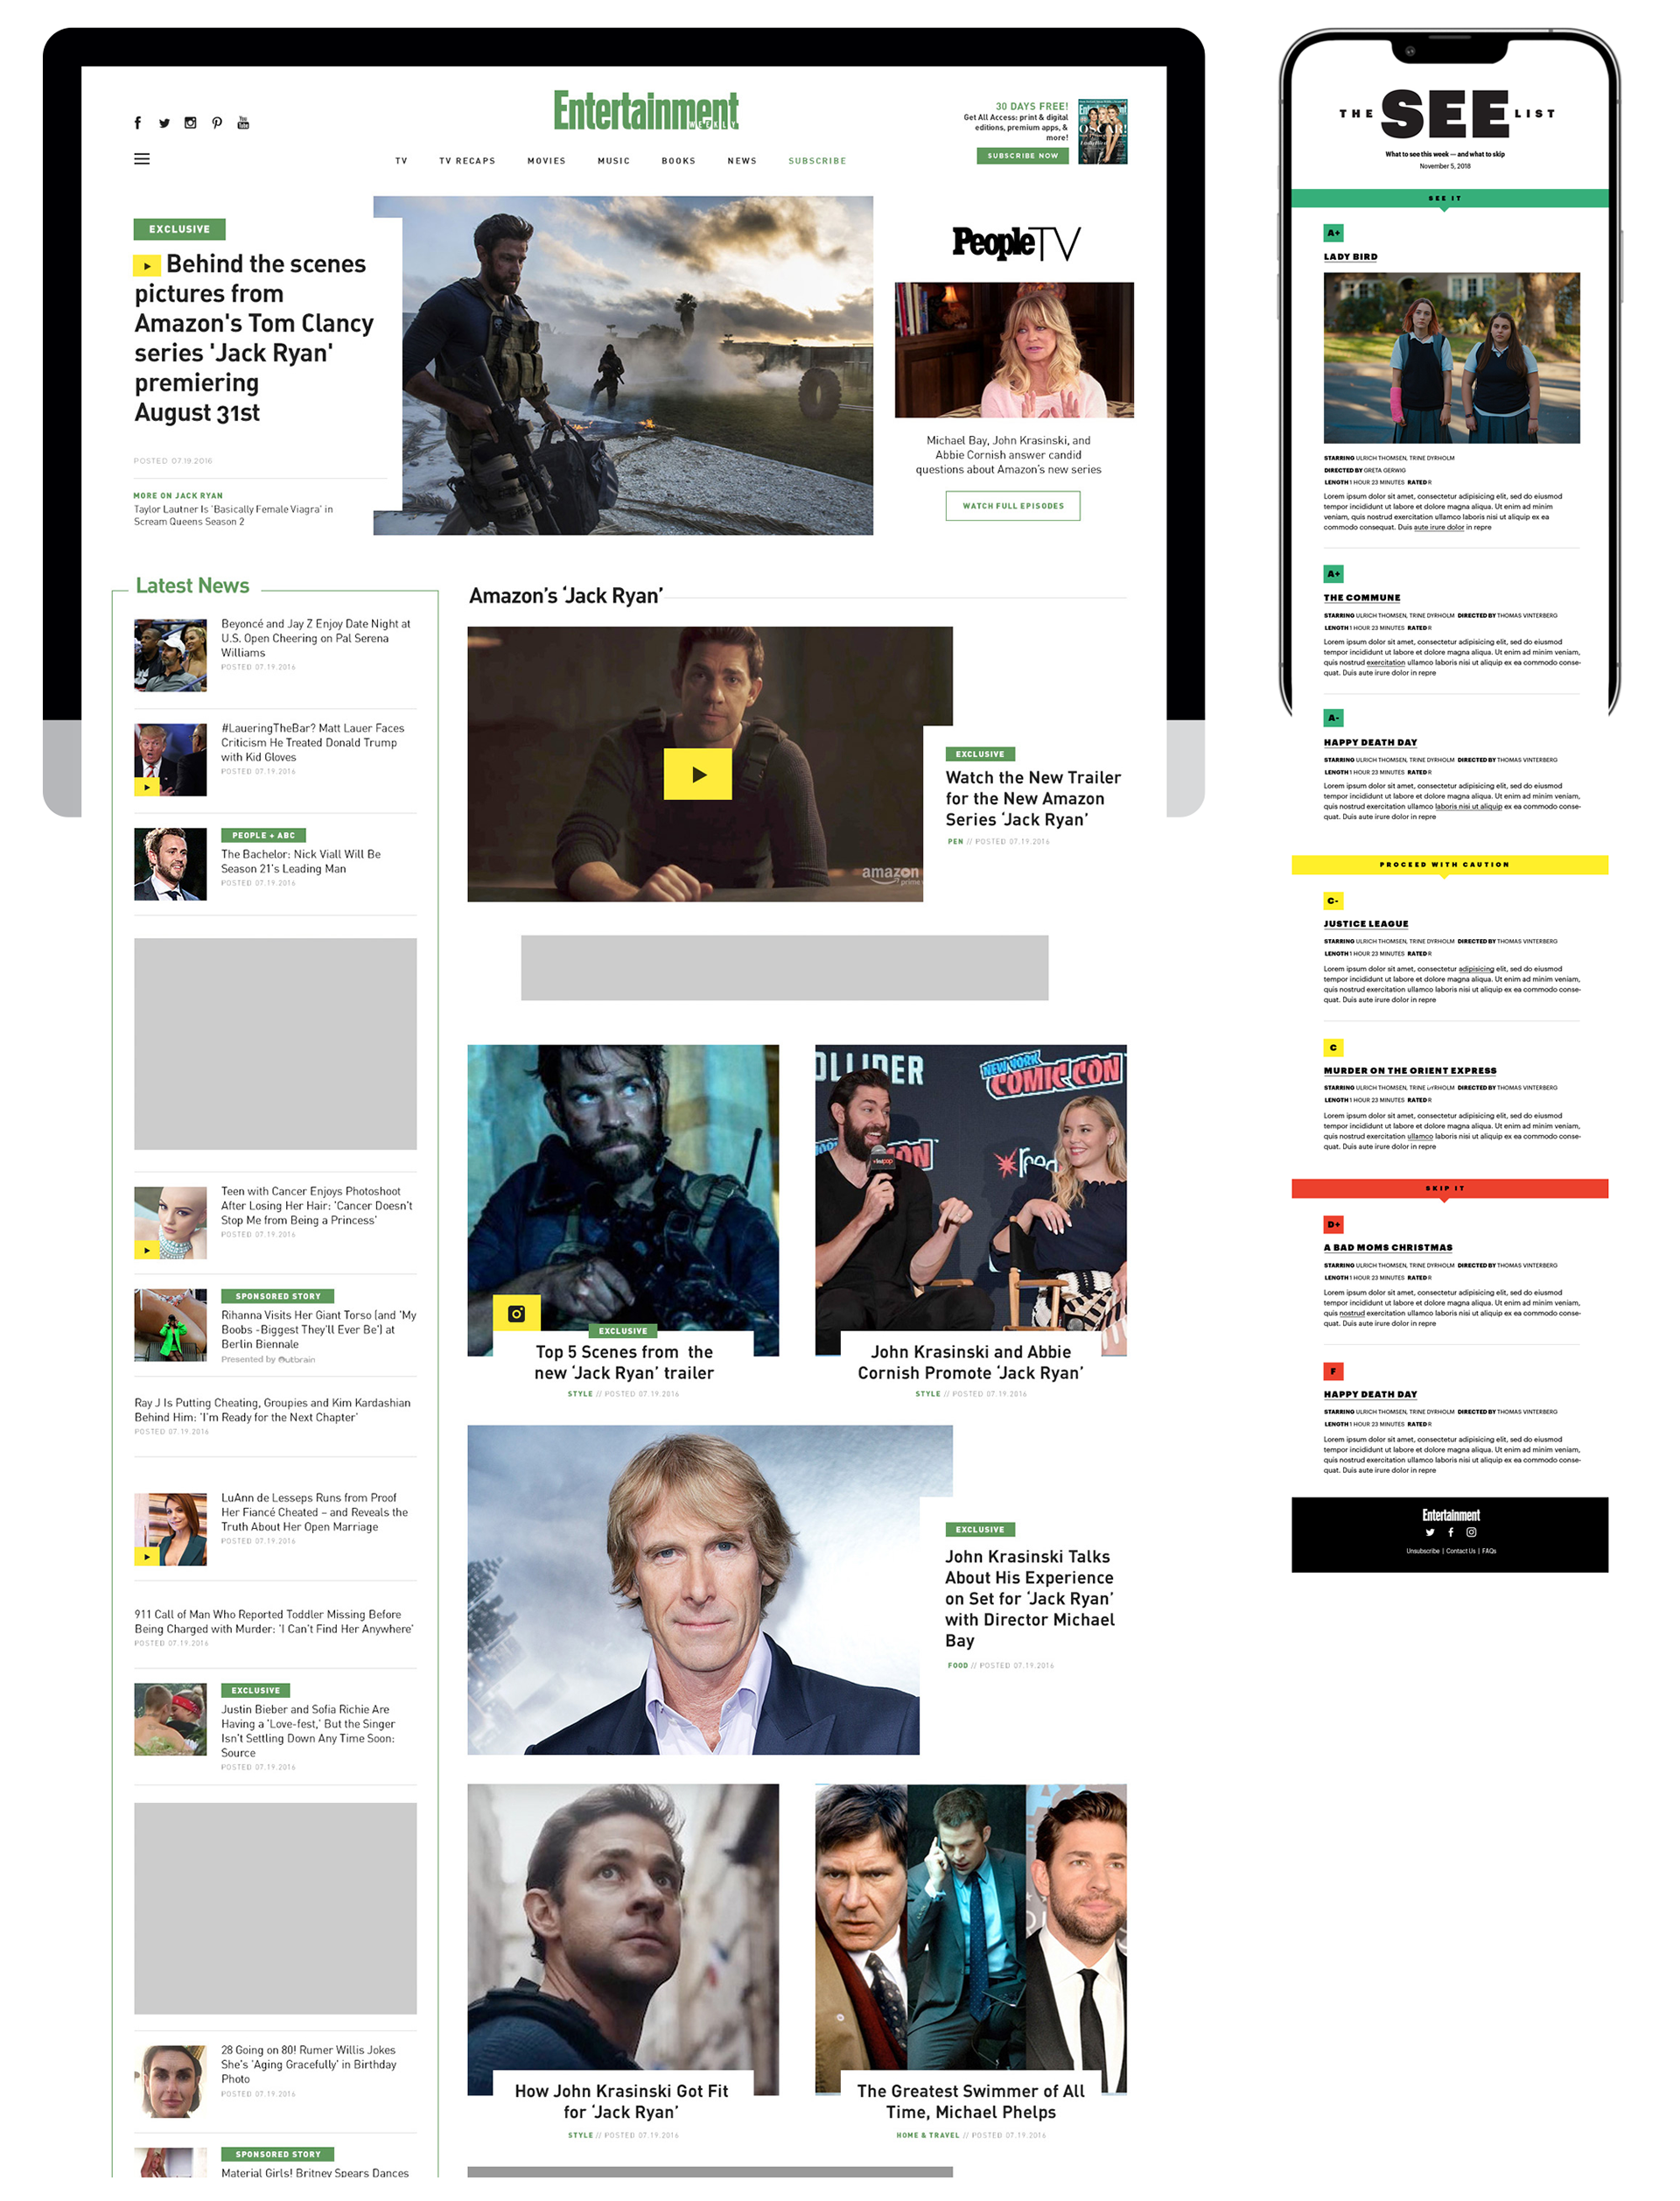The height and width of the screenshot is (2201, 1680).
Task: Click the D+ badge above A Bad Moms Christmas
Action: click(x=1333, y=1225)
